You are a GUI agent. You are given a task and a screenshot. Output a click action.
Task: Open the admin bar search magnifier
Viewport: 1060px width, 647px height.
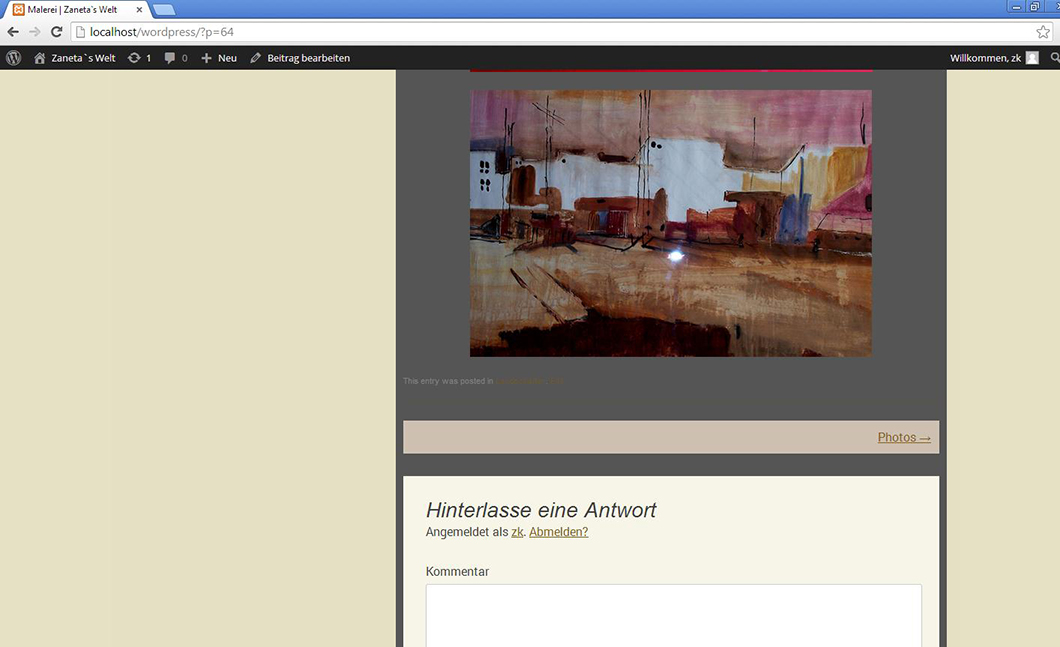pyautogui.click(x=1055, y=58)
